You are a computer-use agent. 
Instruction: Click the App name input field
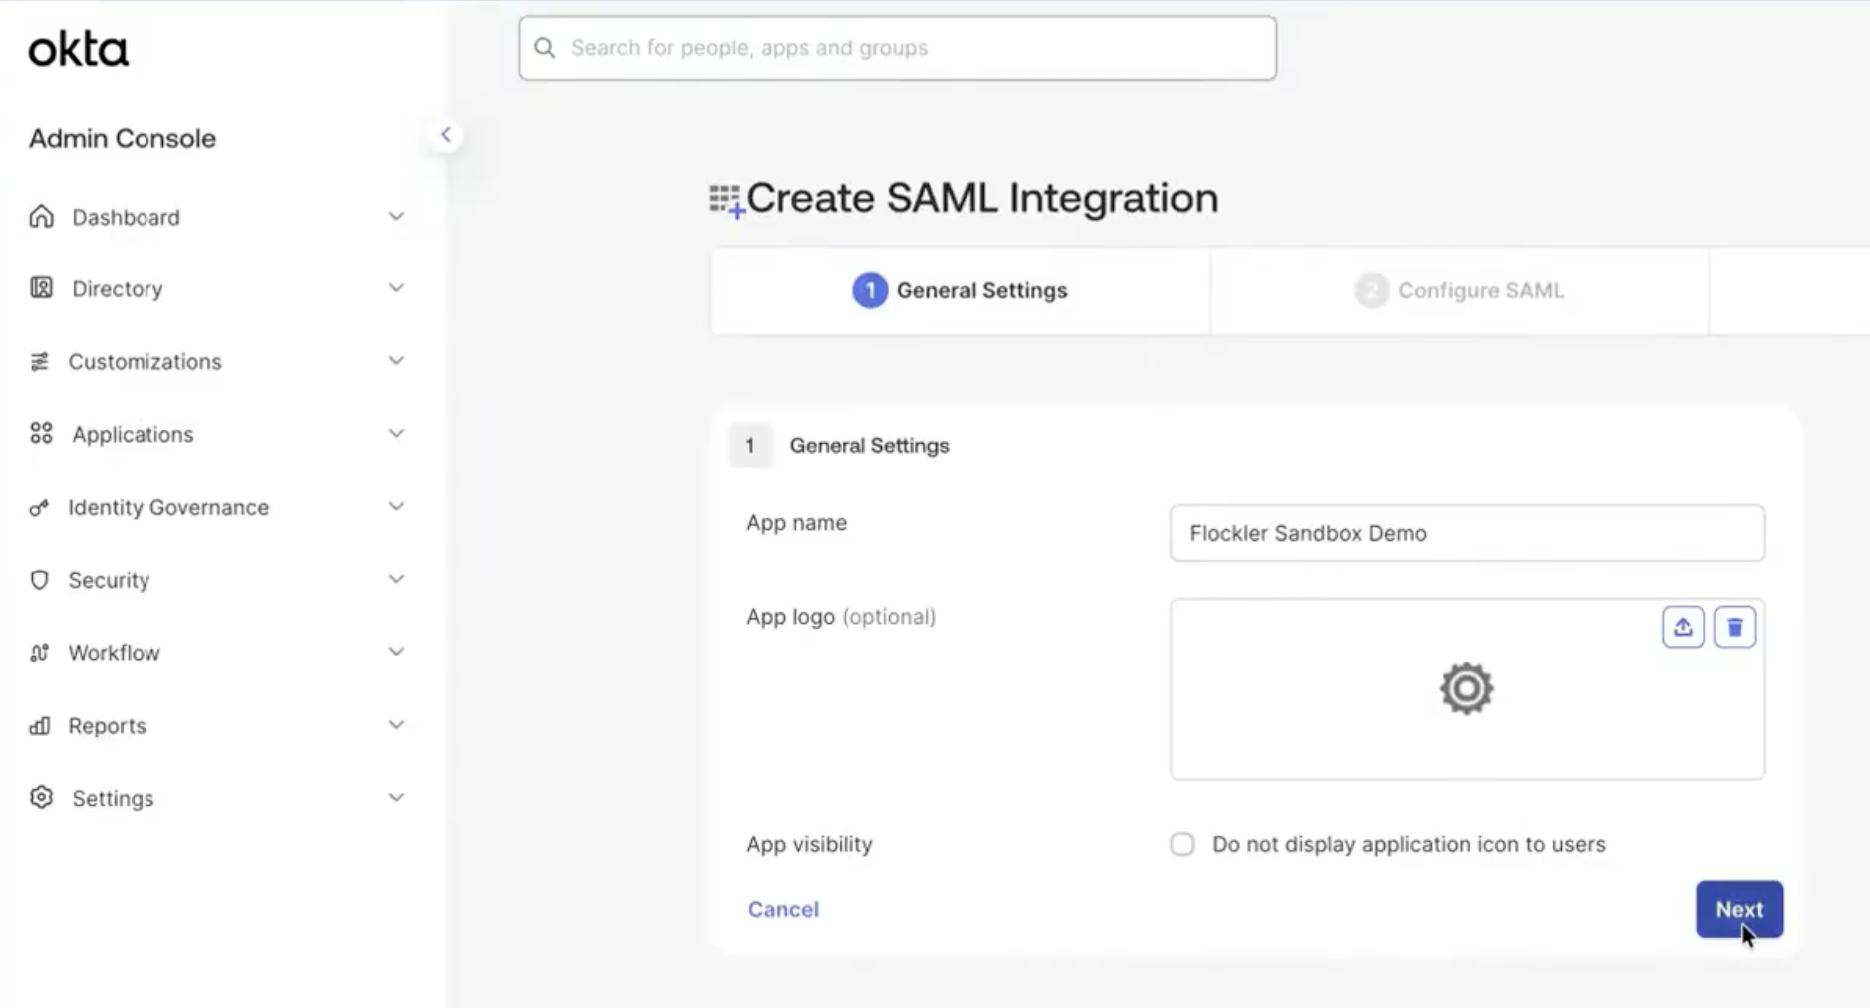tap(1467, 533)
